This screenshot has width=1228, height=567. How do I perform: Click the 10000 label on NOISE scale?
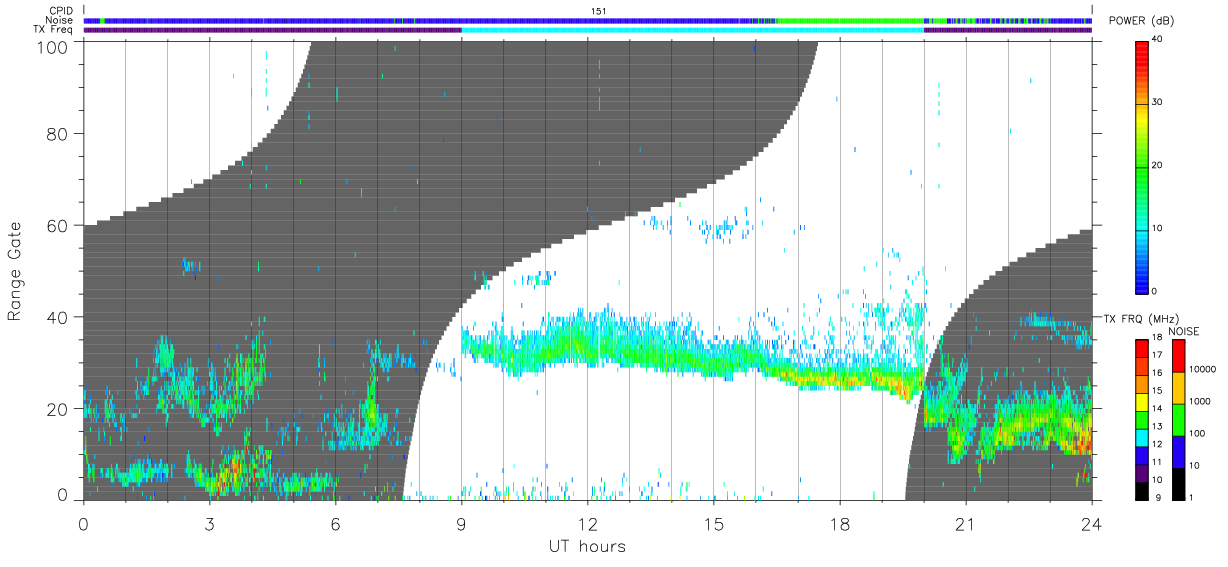[x=1204, y=370]
